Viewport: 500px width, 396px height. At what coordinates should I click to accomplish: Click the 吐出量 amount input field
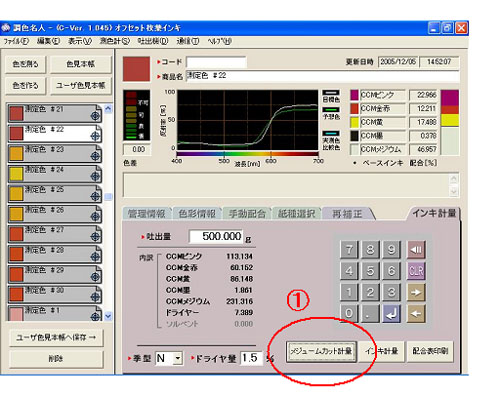coord(216,236)
